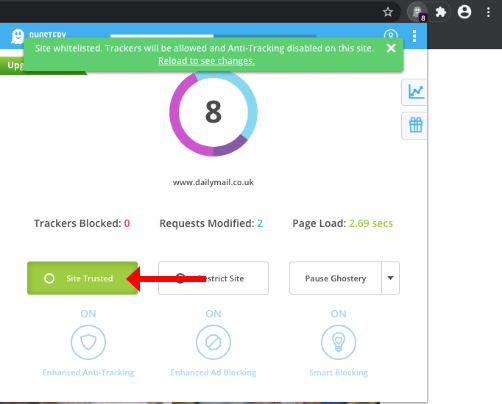The width and height of the screenshot is (502, 404).
Task: Click the Smart Blocking label
Action: coord(338,372)
